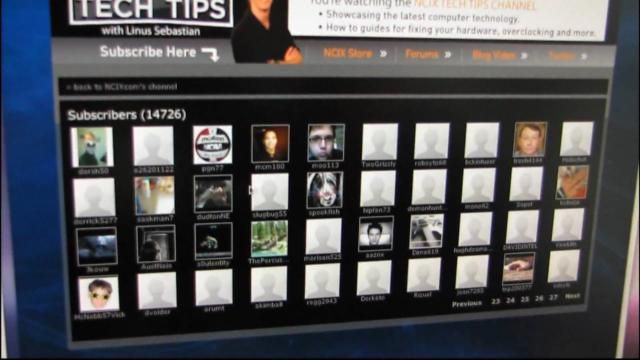Open the skamba8 default silhouette avatar

[269, 284]
